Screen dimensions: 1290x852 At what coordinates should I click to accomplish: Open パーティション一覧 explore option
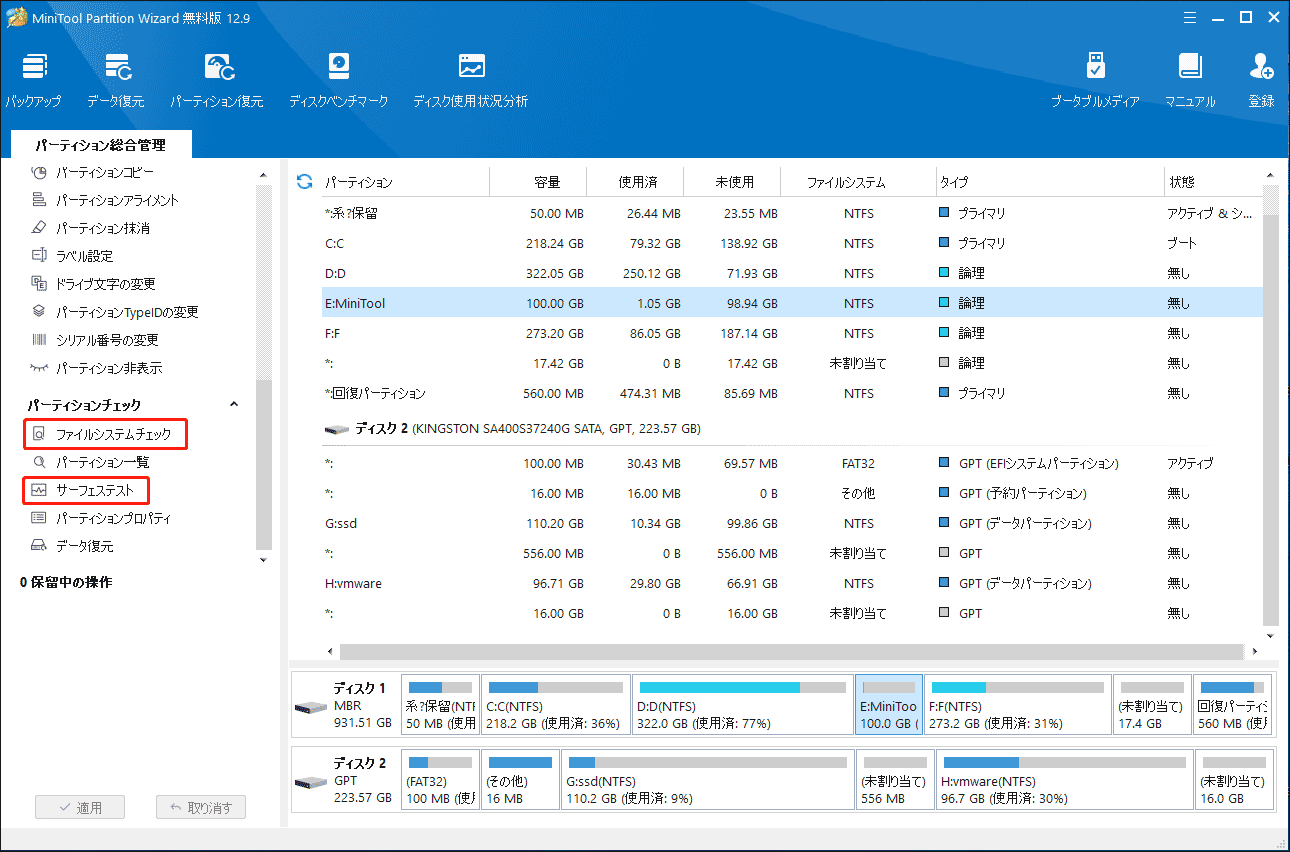pyautogui.click(x=90, y=462)
